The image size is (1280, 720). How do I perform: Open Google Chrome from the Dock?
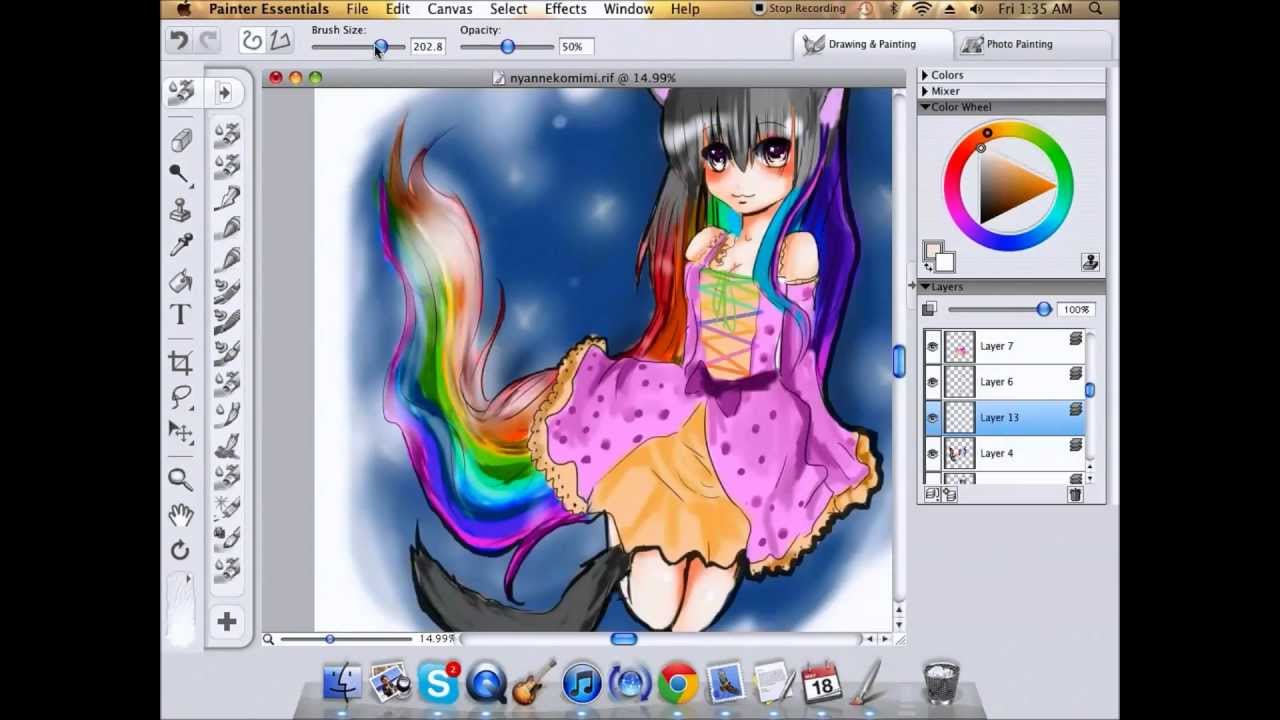point(678,683)
